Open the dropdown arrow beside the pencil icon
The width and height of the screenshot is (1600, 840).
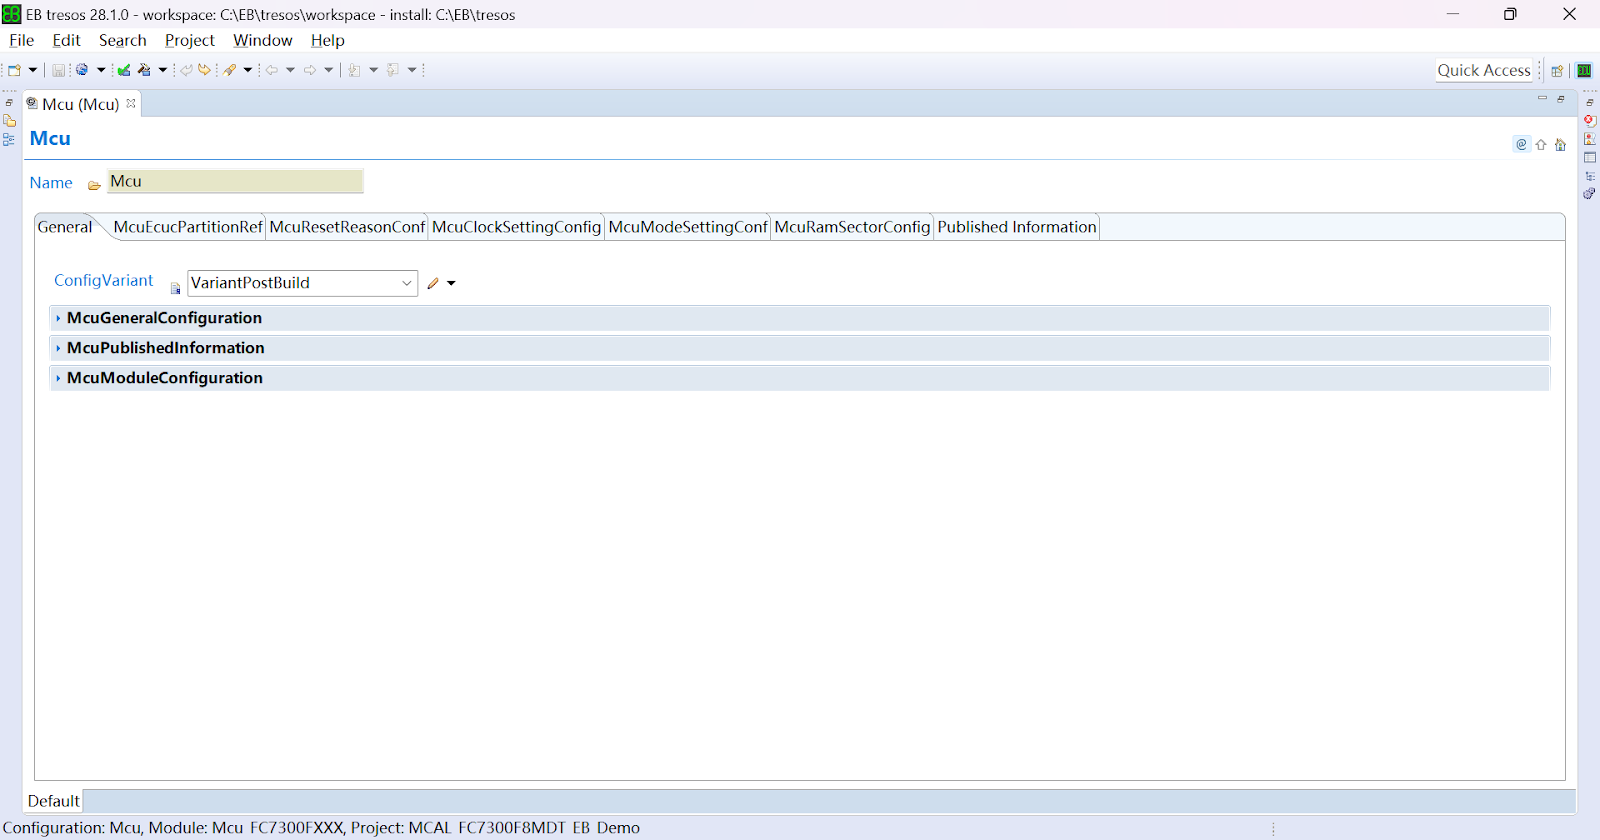[x=451, y=283]
